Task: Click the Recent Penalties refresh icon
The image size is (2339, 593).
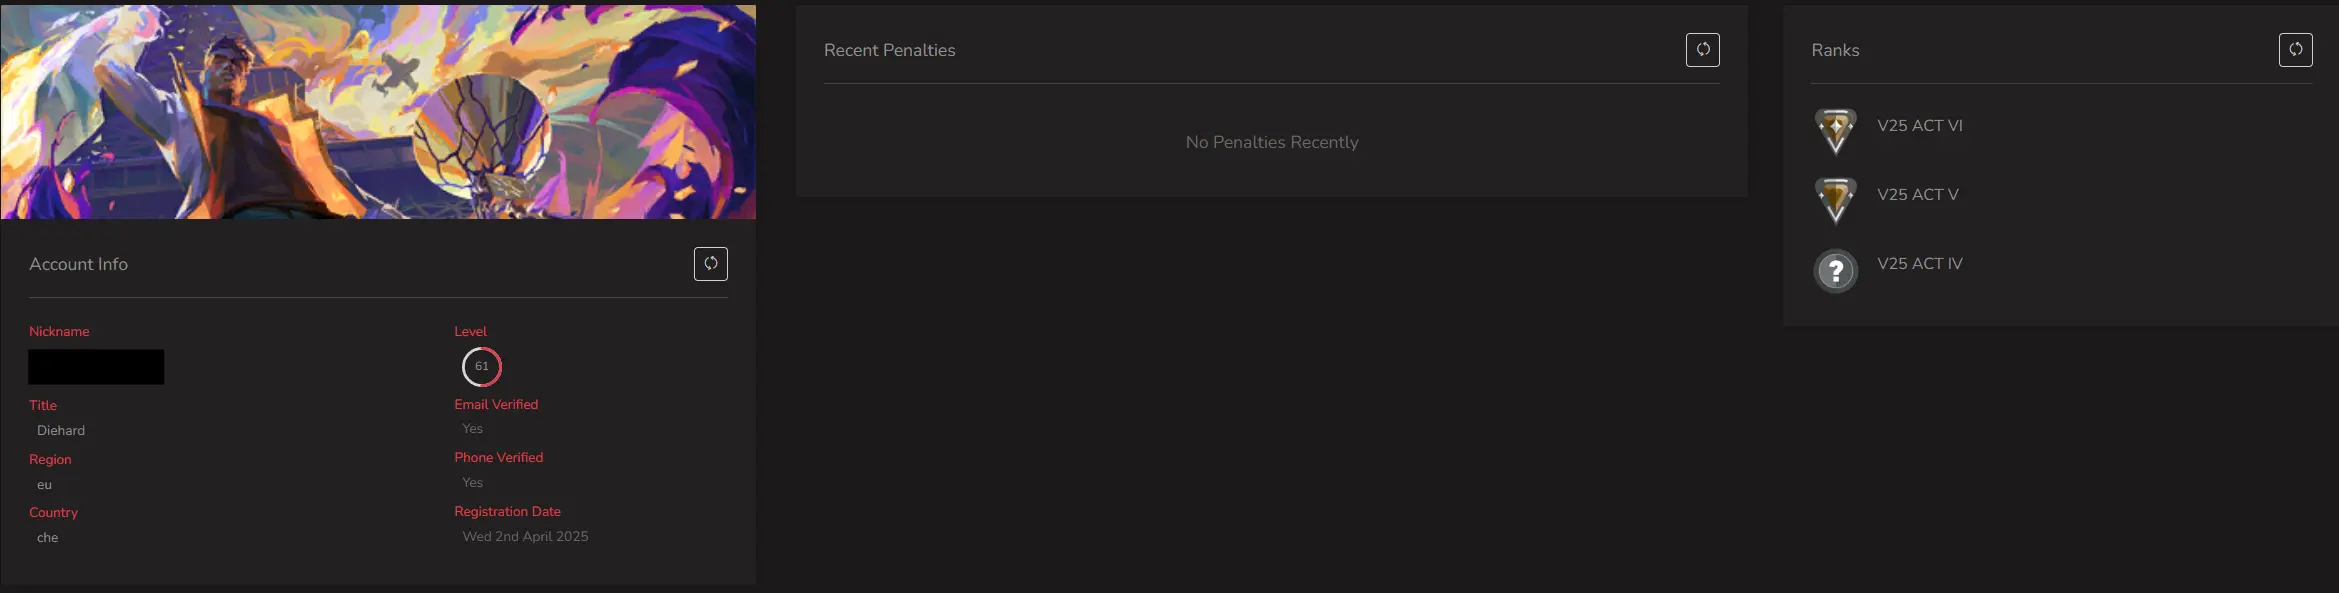Action: [1702, 50]
